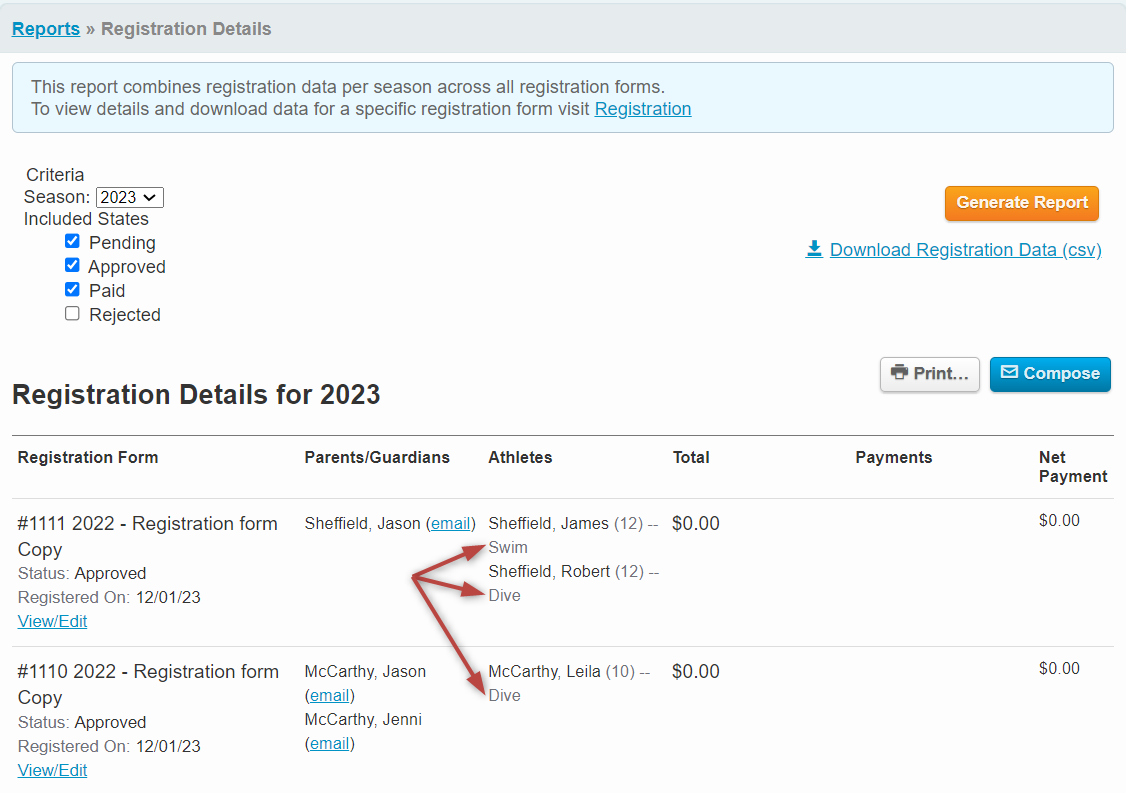Open View/Edit for registration #1110
The height and width of the screenshot is (793, 1126).
(52, 770)
